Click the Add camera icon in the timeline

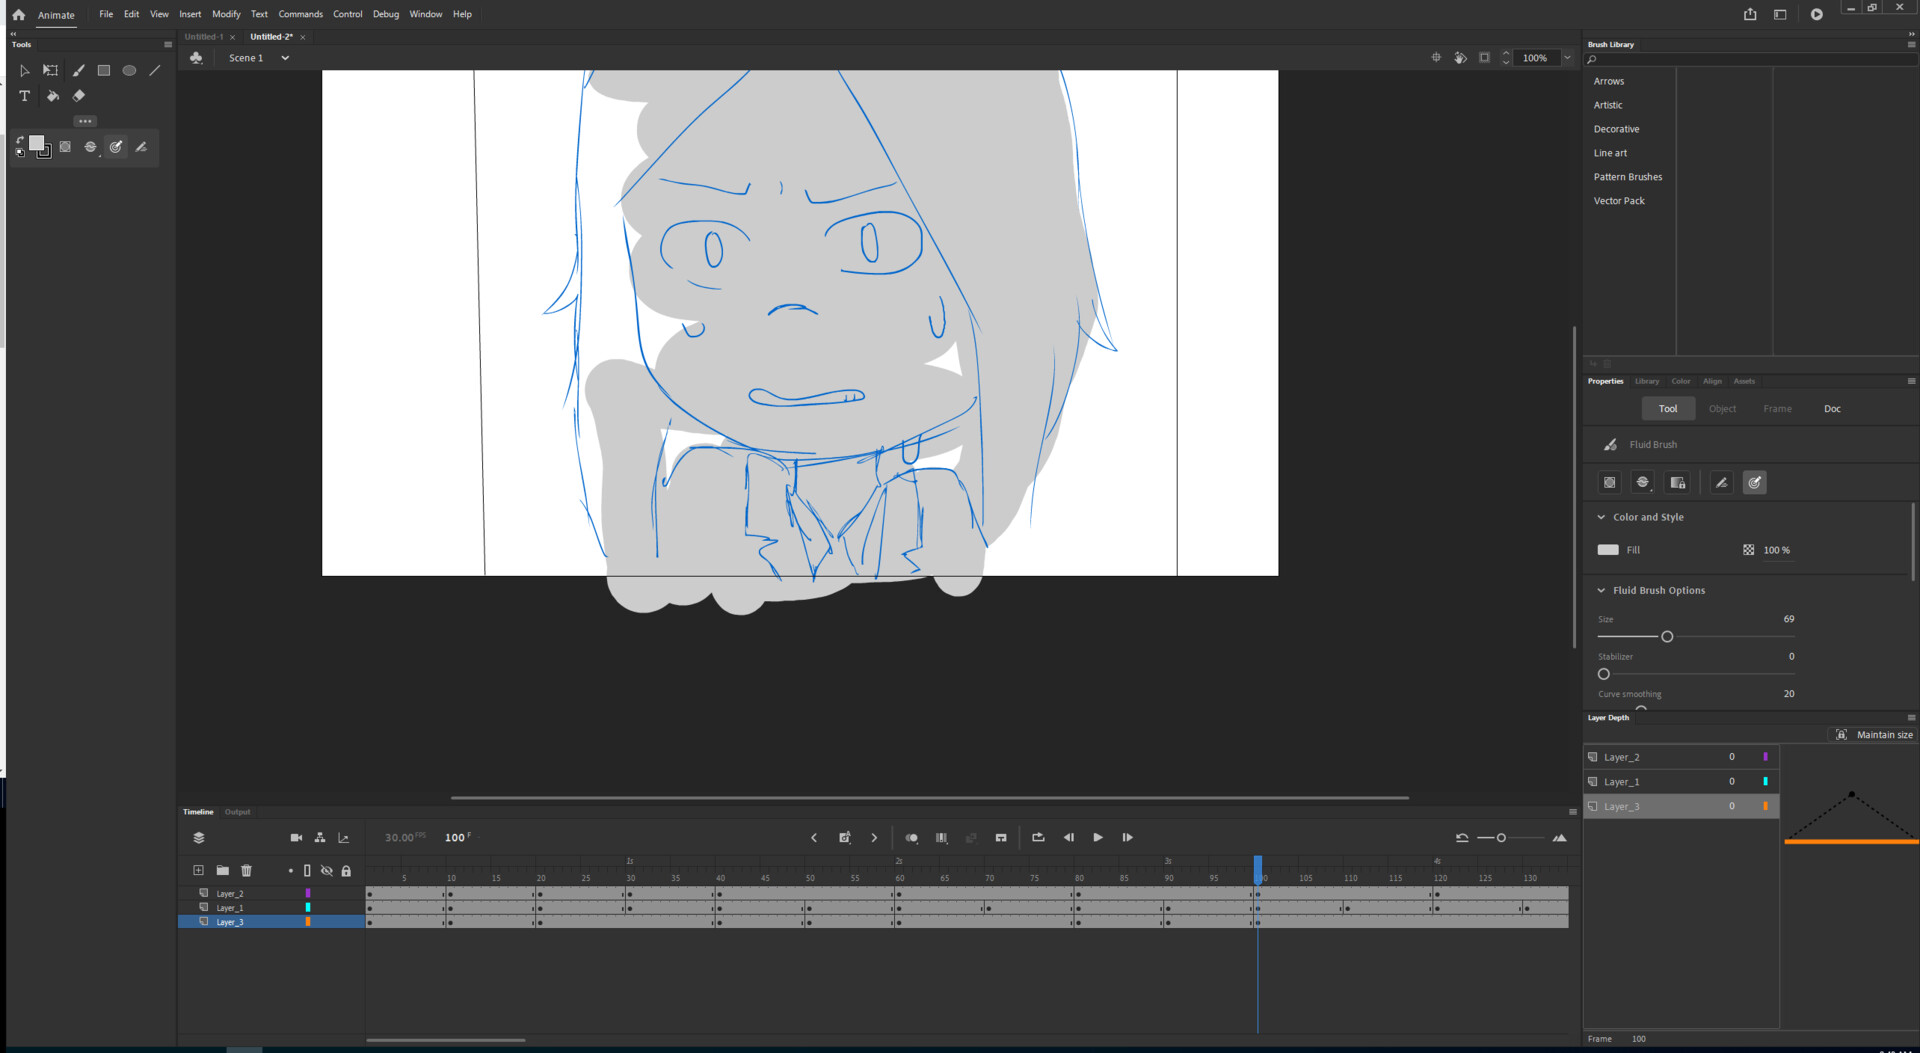(296, 838)
